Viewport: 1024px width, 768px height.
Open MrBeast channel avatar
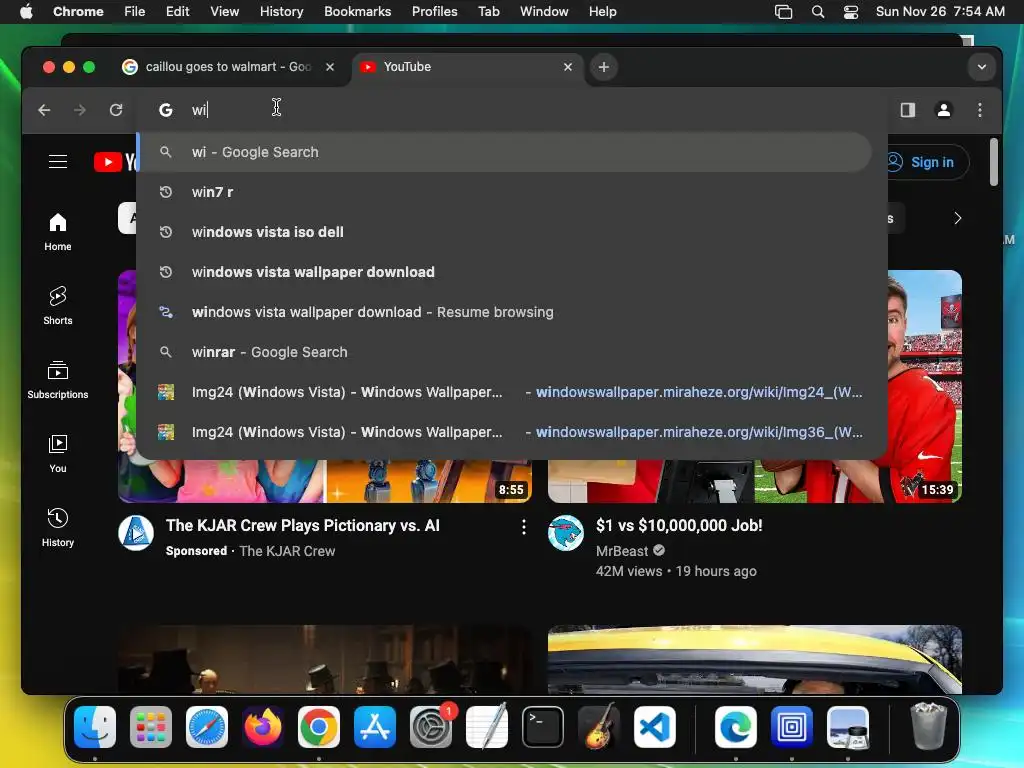(566, 533)
